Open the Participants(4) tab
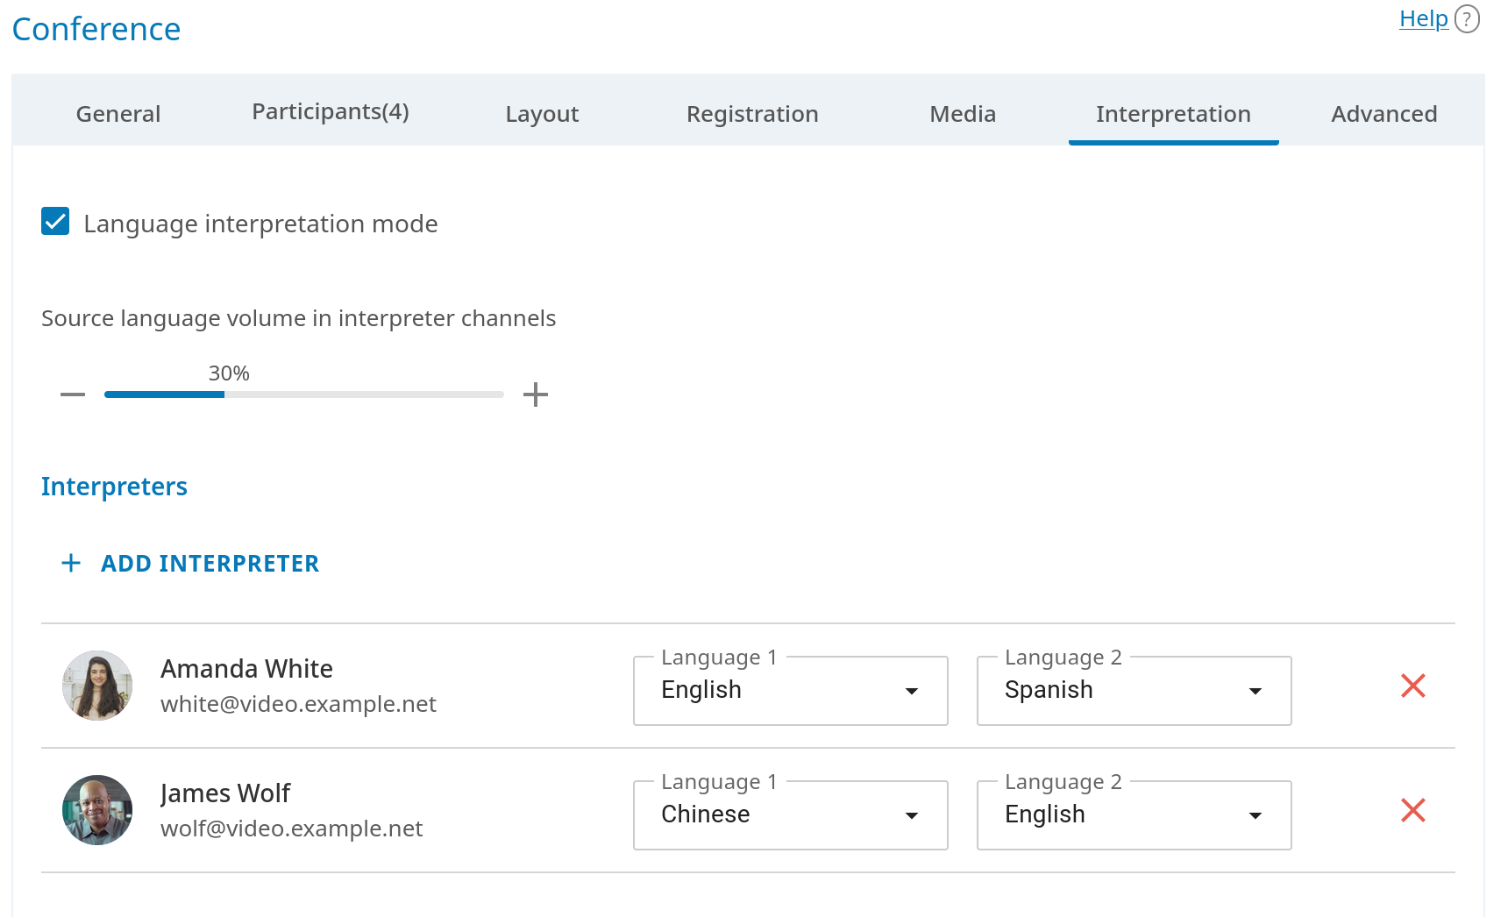The image size is (1495, 917). (330, 112)
